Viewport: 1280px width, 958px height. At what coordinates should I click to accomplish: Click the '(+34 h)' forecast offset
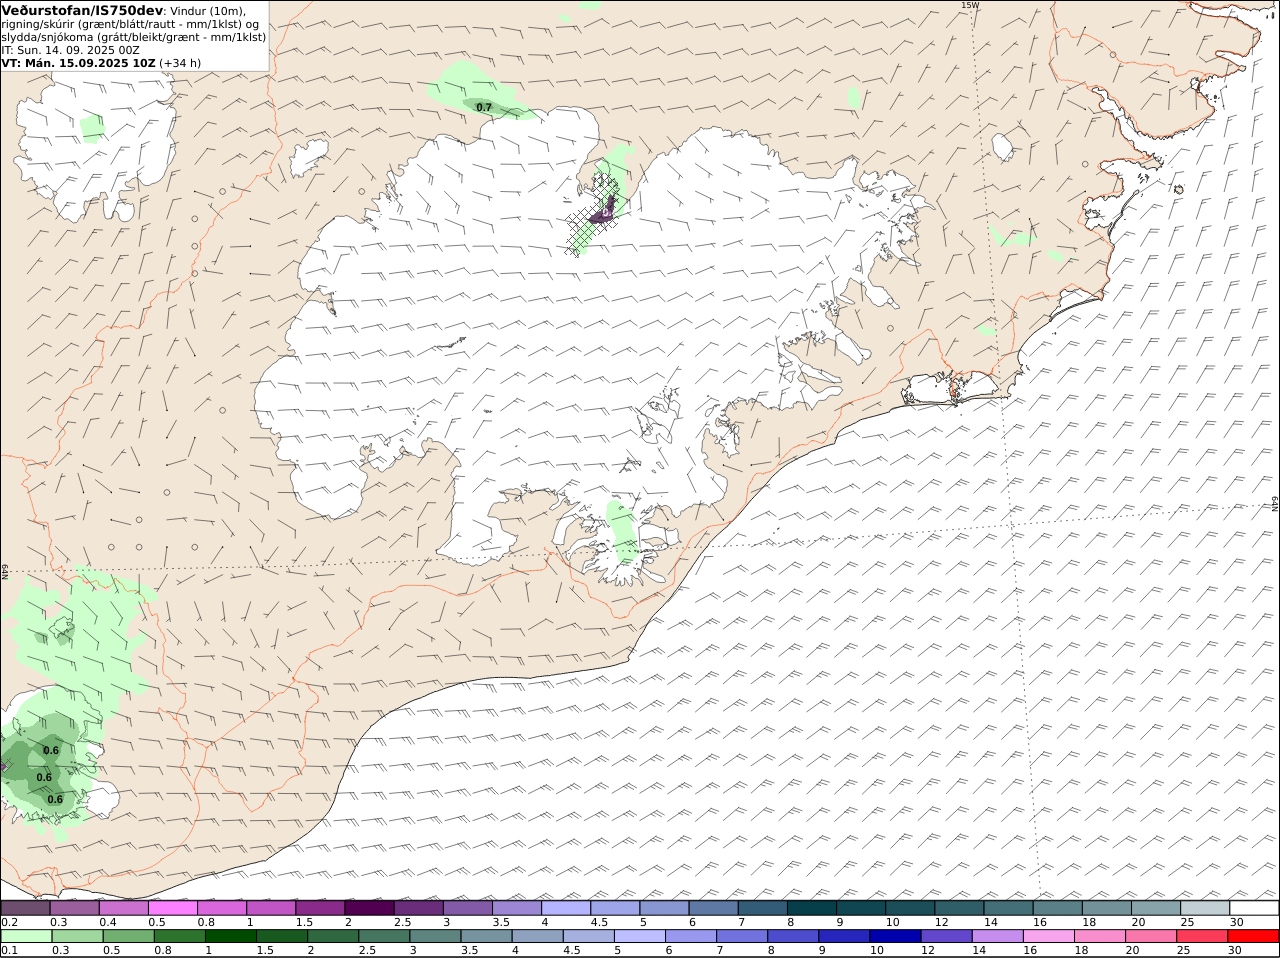click(x=181, y=63)
